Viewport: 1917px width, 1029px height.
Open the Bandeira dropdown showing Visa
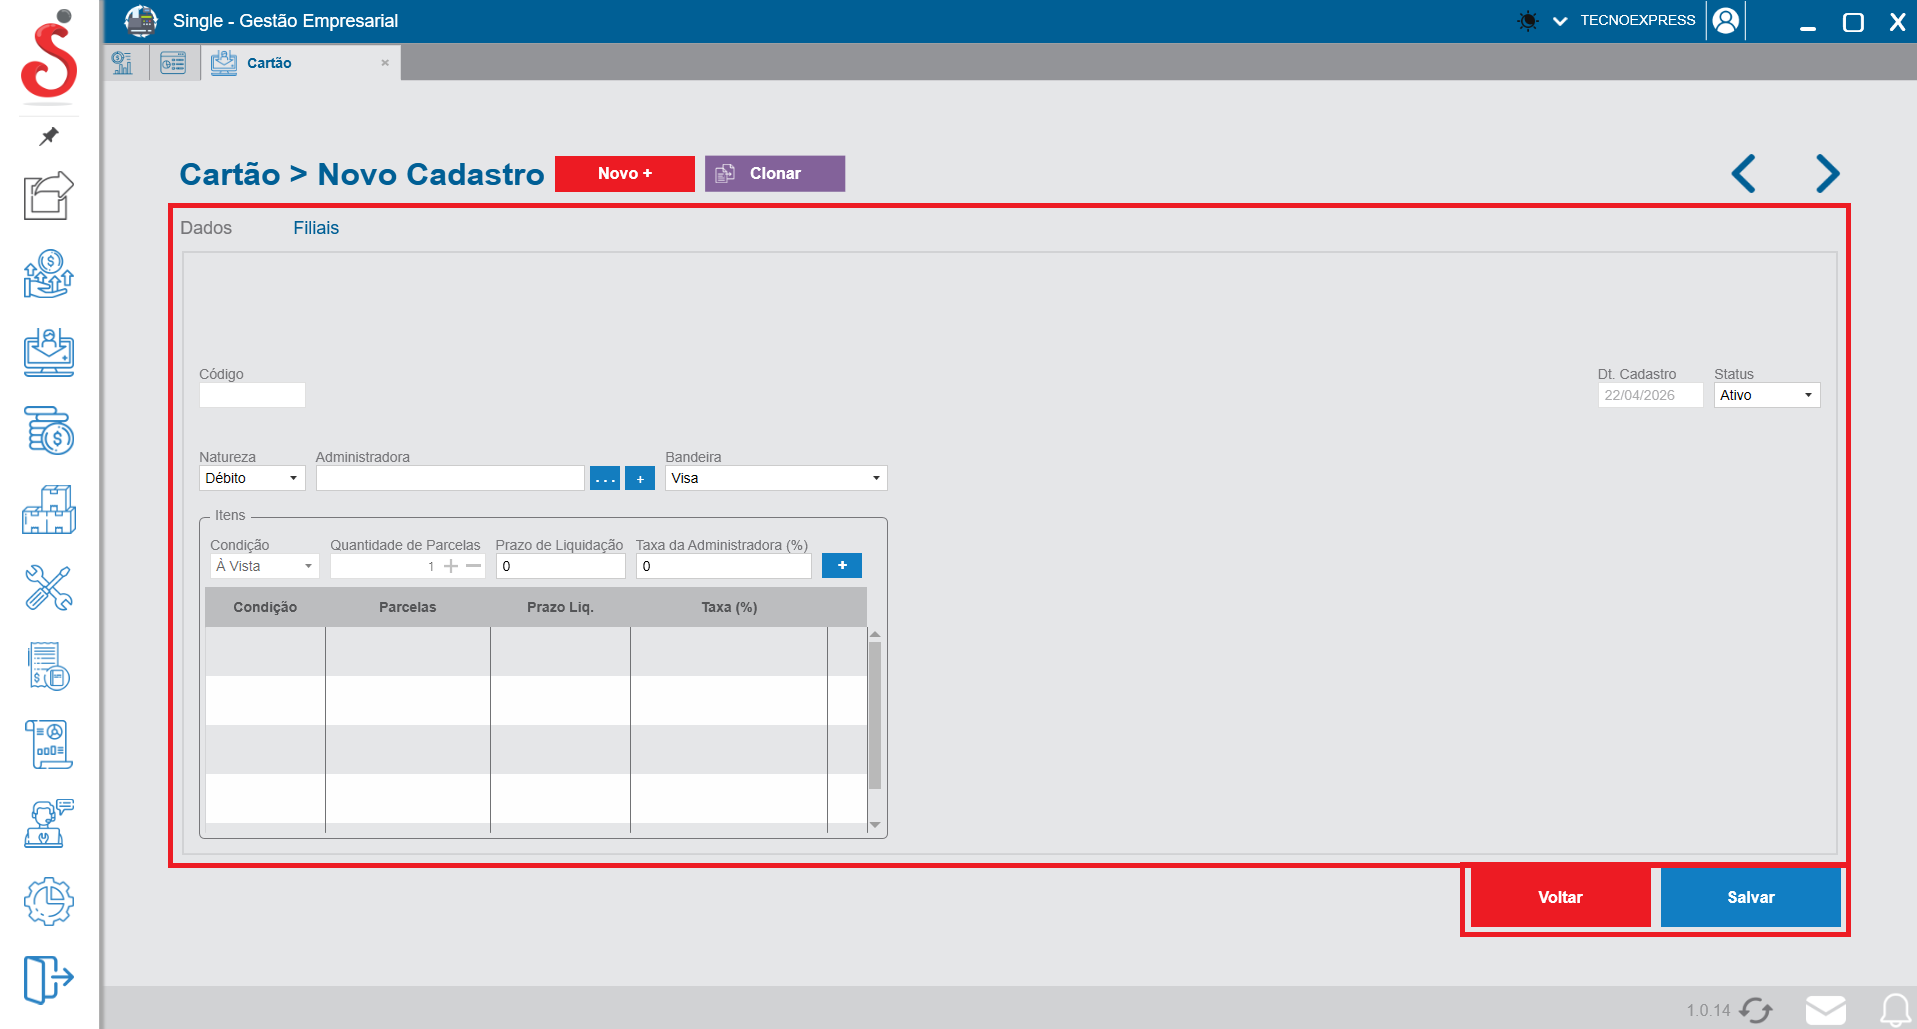775,478
